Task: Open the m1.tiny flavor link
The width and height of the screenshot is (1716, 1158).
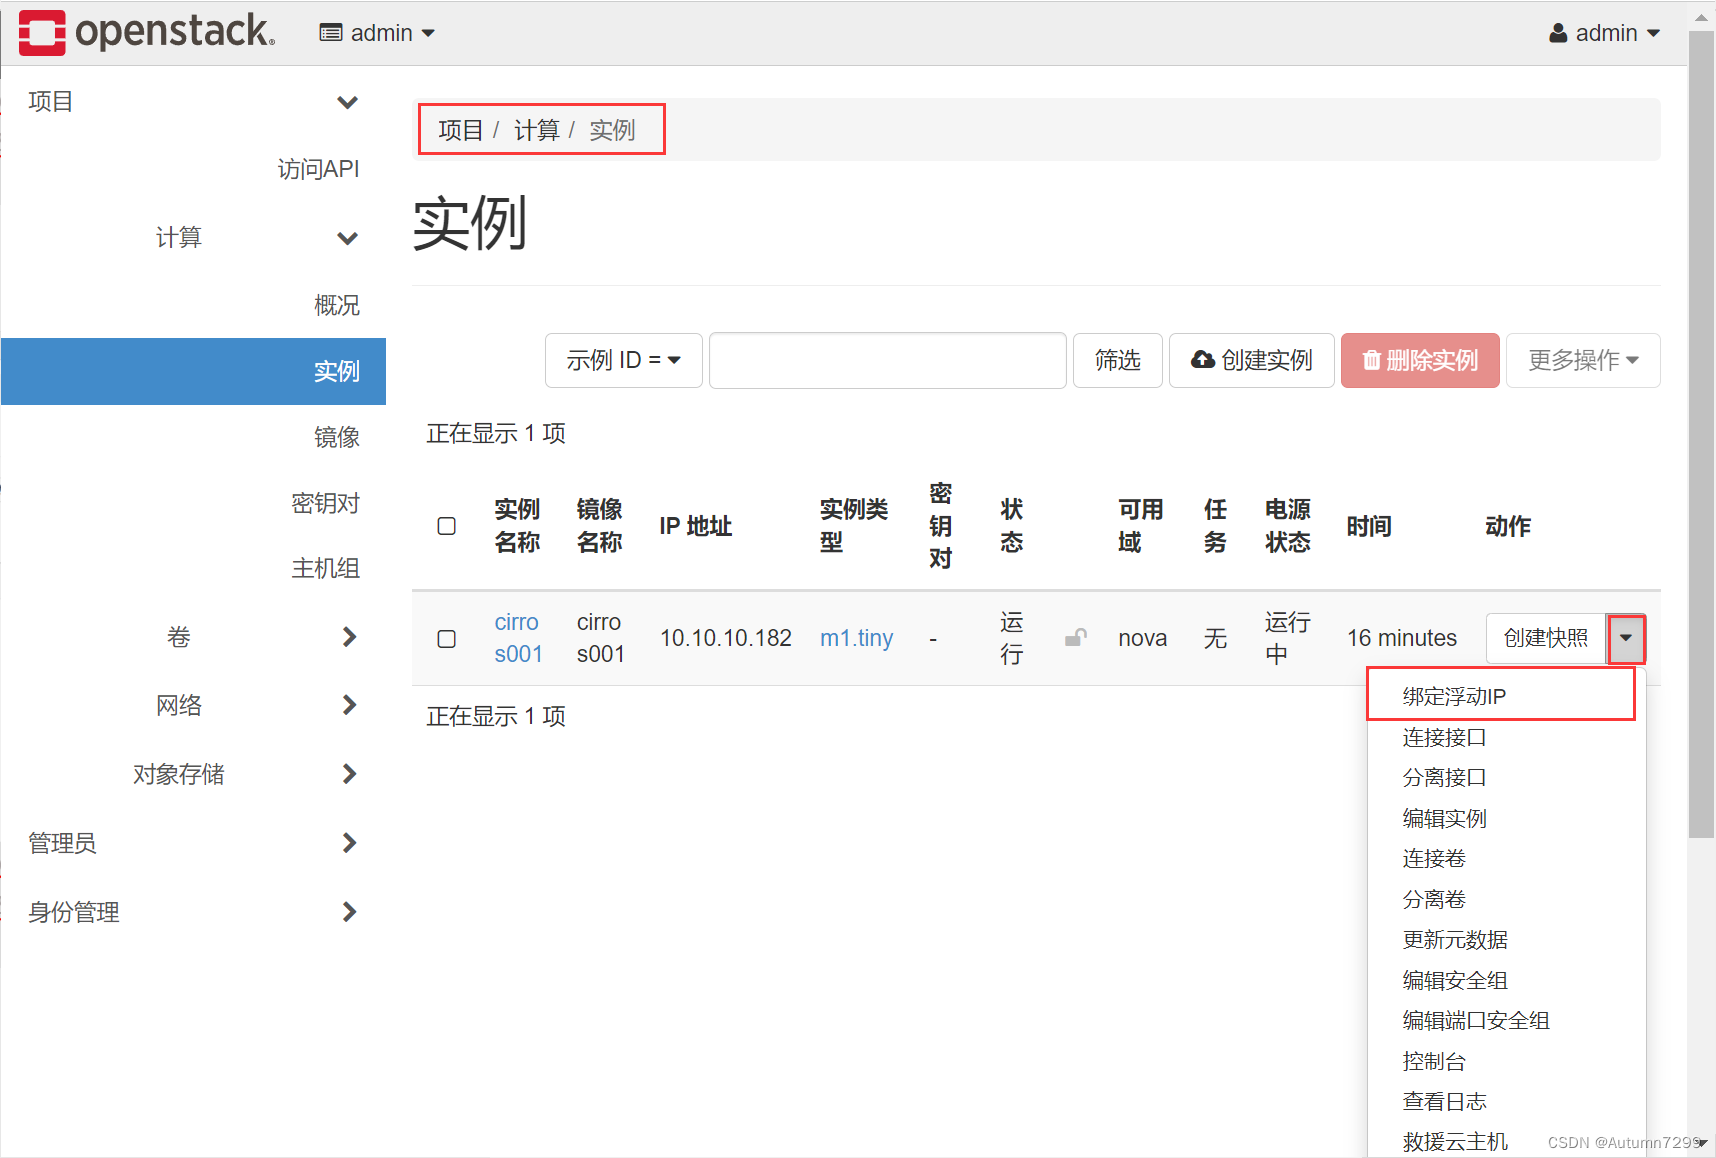Action: (x=856, y=638)
